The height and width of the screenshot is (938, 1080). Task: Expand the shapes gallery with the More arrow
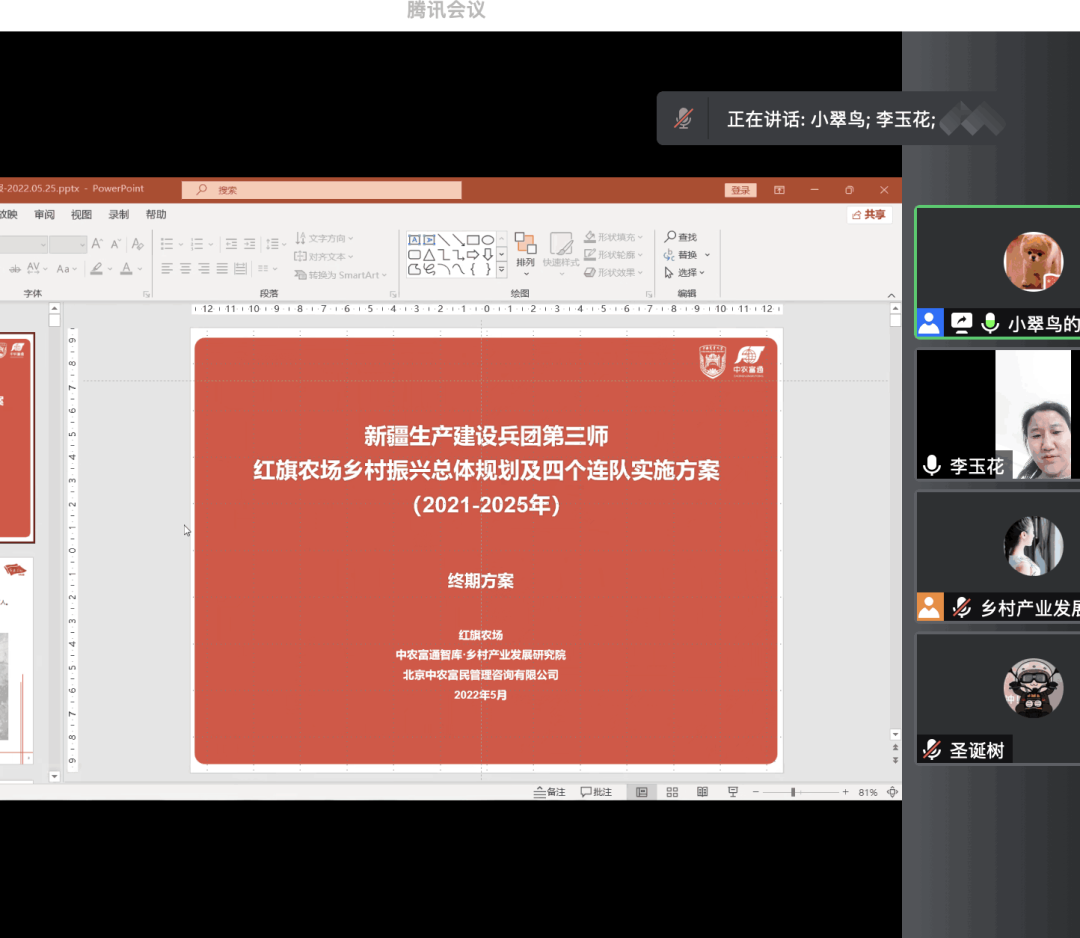click(x=501, y=271)
